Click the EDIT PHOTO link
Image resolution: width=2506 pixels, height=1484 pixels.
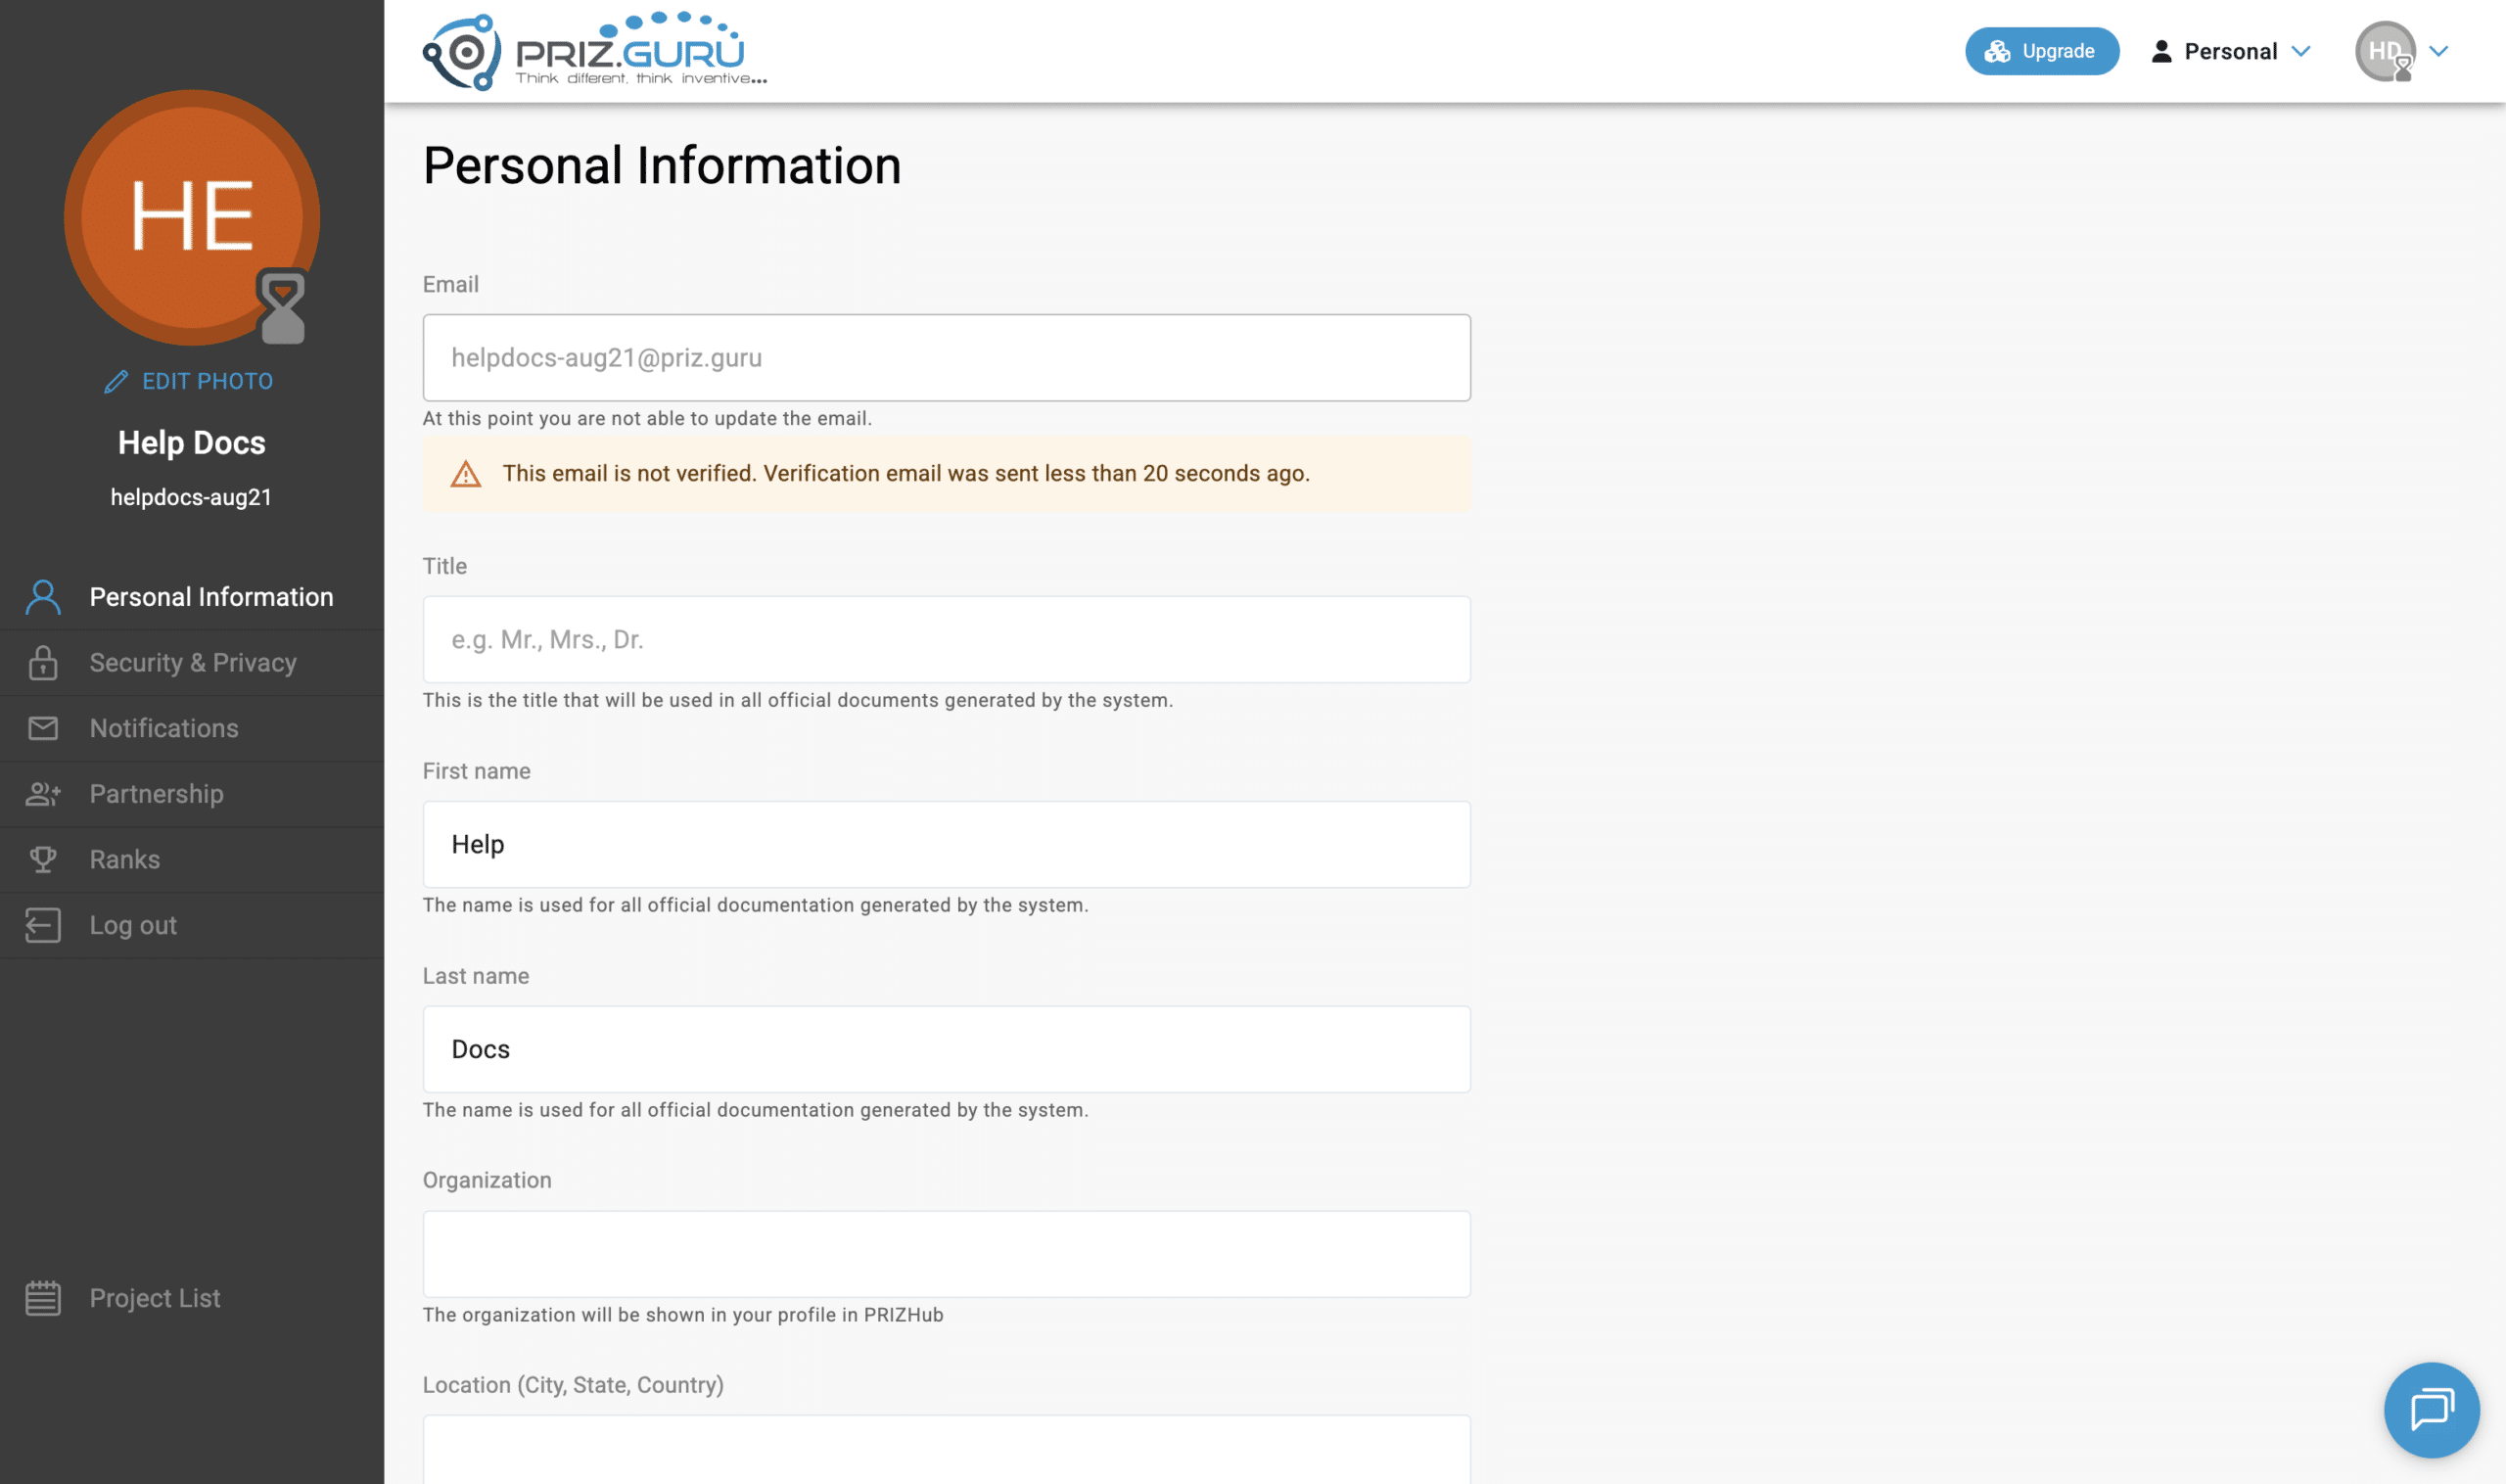[x=188, y=381]
